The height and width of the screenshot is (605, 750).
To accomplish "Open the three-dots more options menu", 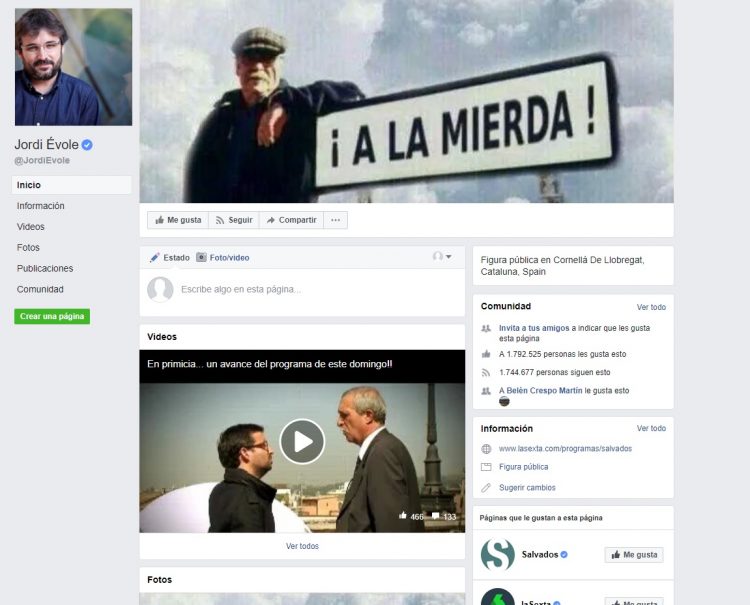I will tap(336, 220).
